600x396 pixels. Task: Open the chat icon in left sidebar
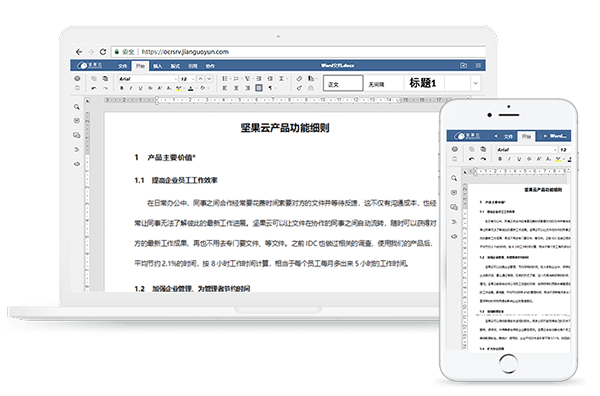[77, 135]
